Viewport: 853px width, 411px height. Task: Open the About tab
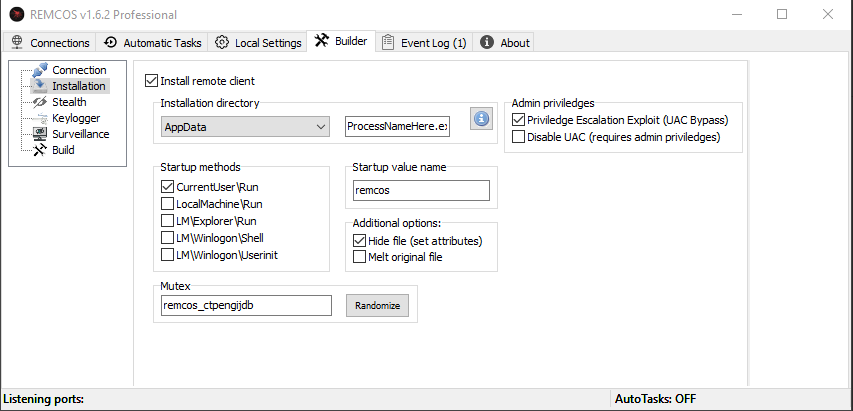click(504, 42)
